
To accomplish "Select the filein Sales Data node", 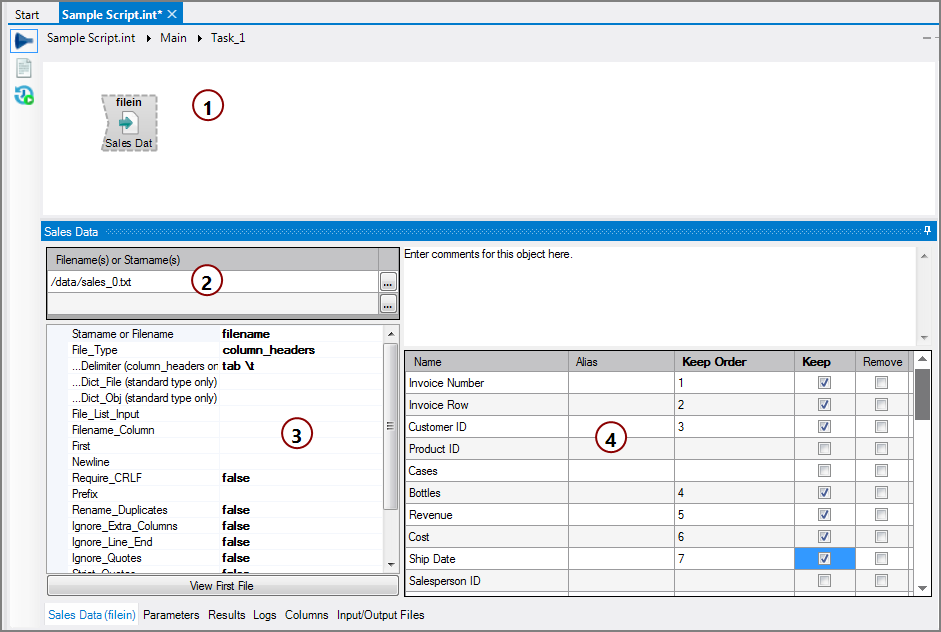I will pos(128,120).
